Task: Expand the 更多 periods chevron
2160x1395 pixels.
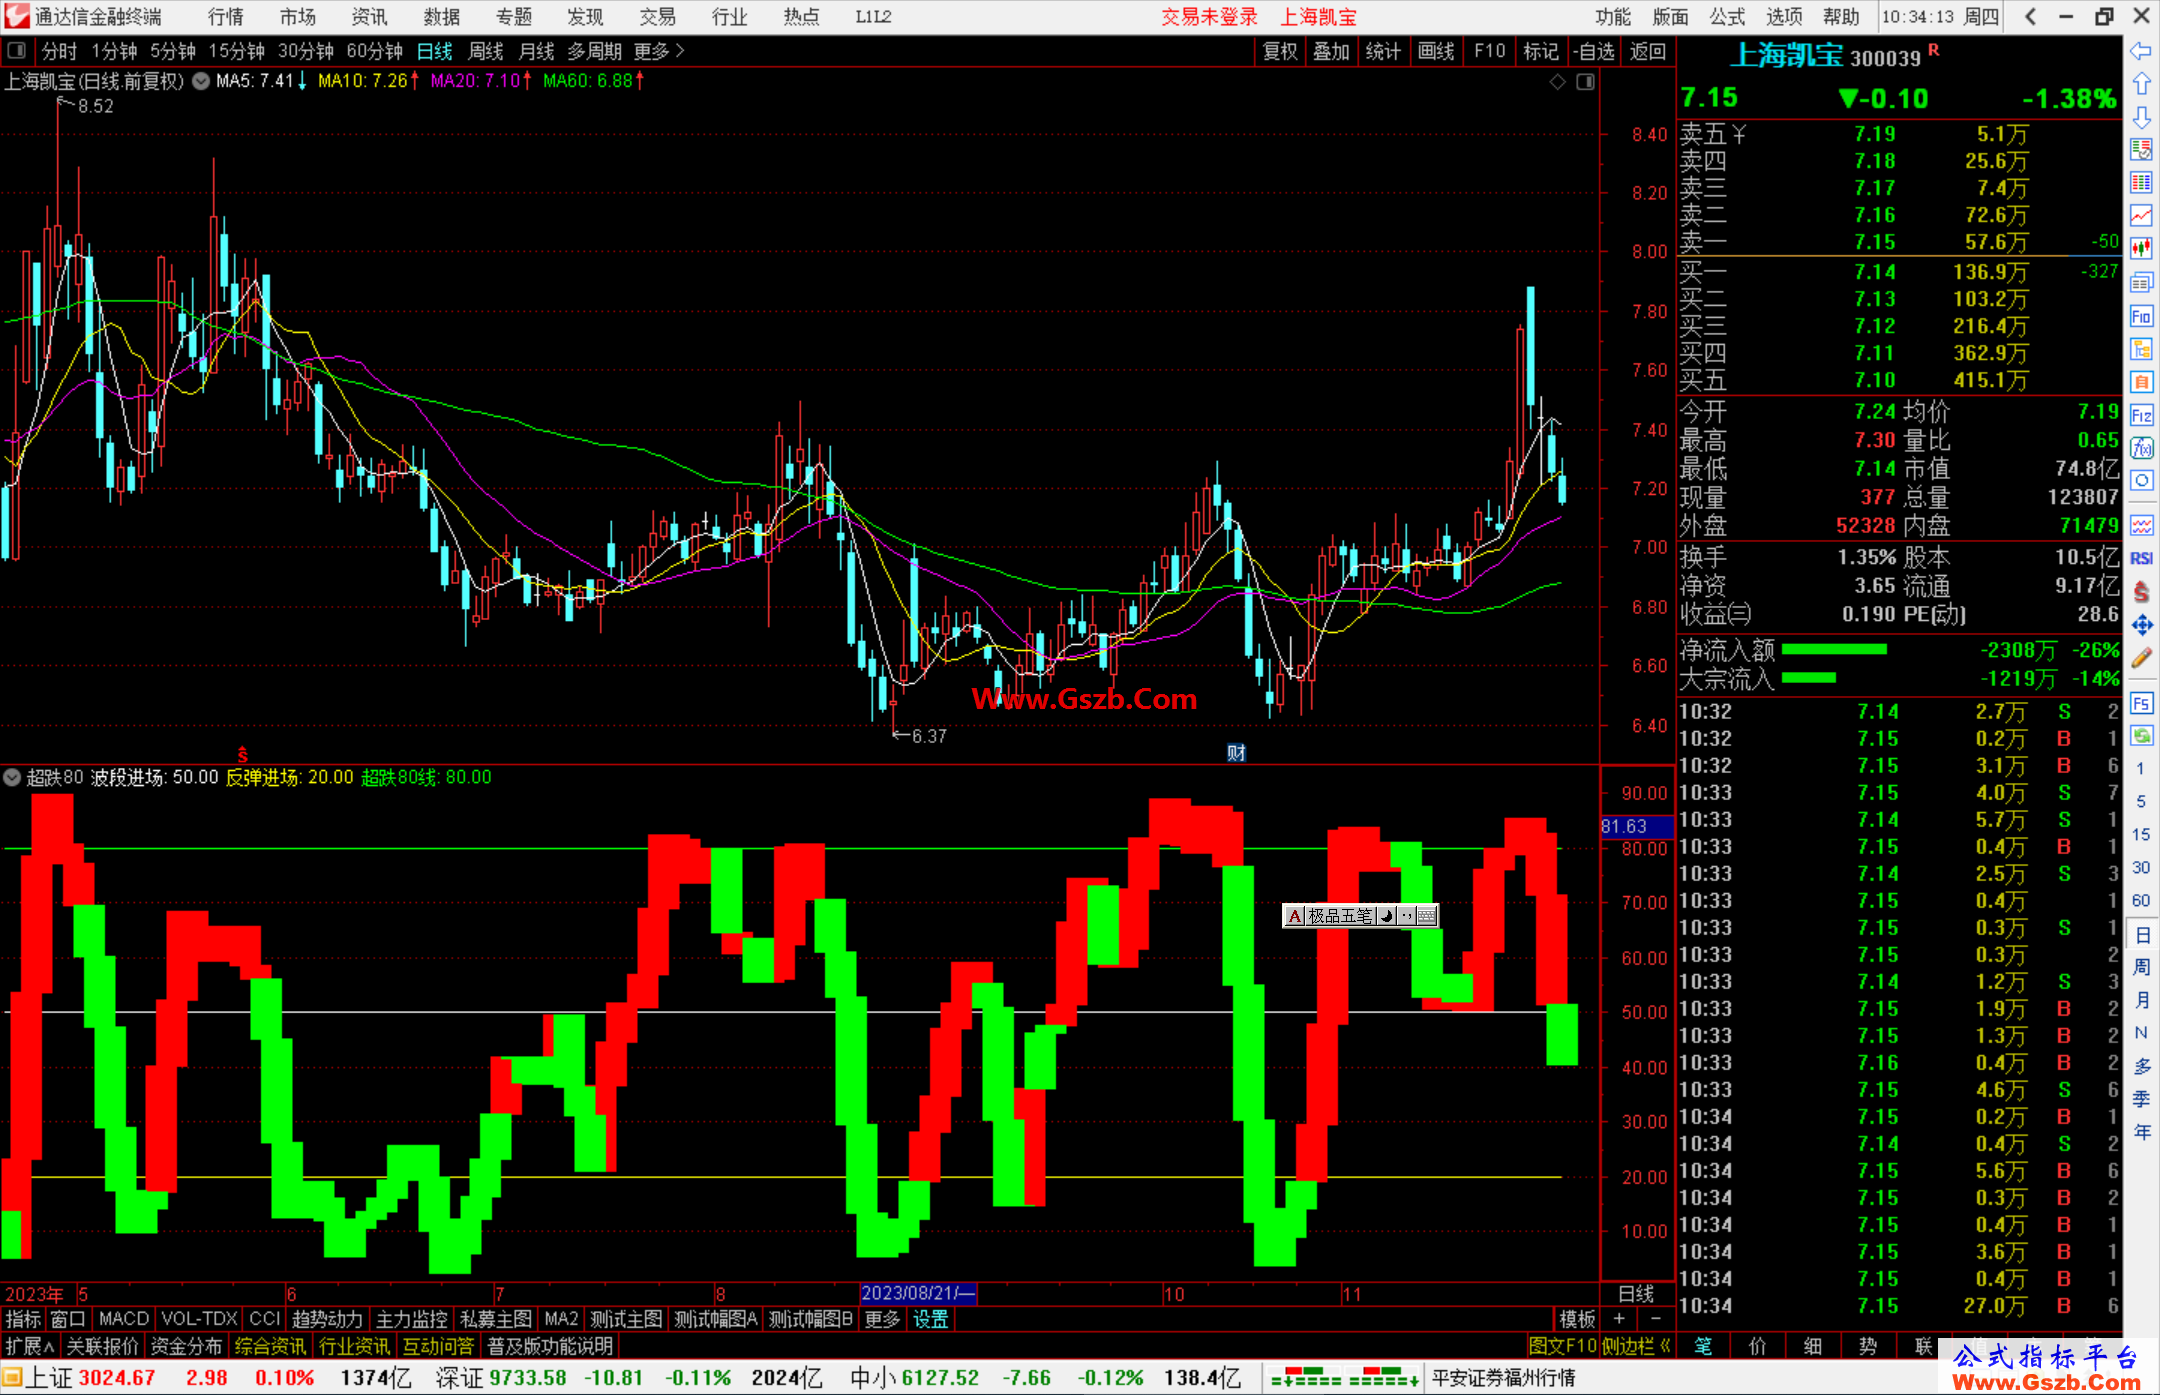Action: tap(660, 51)
